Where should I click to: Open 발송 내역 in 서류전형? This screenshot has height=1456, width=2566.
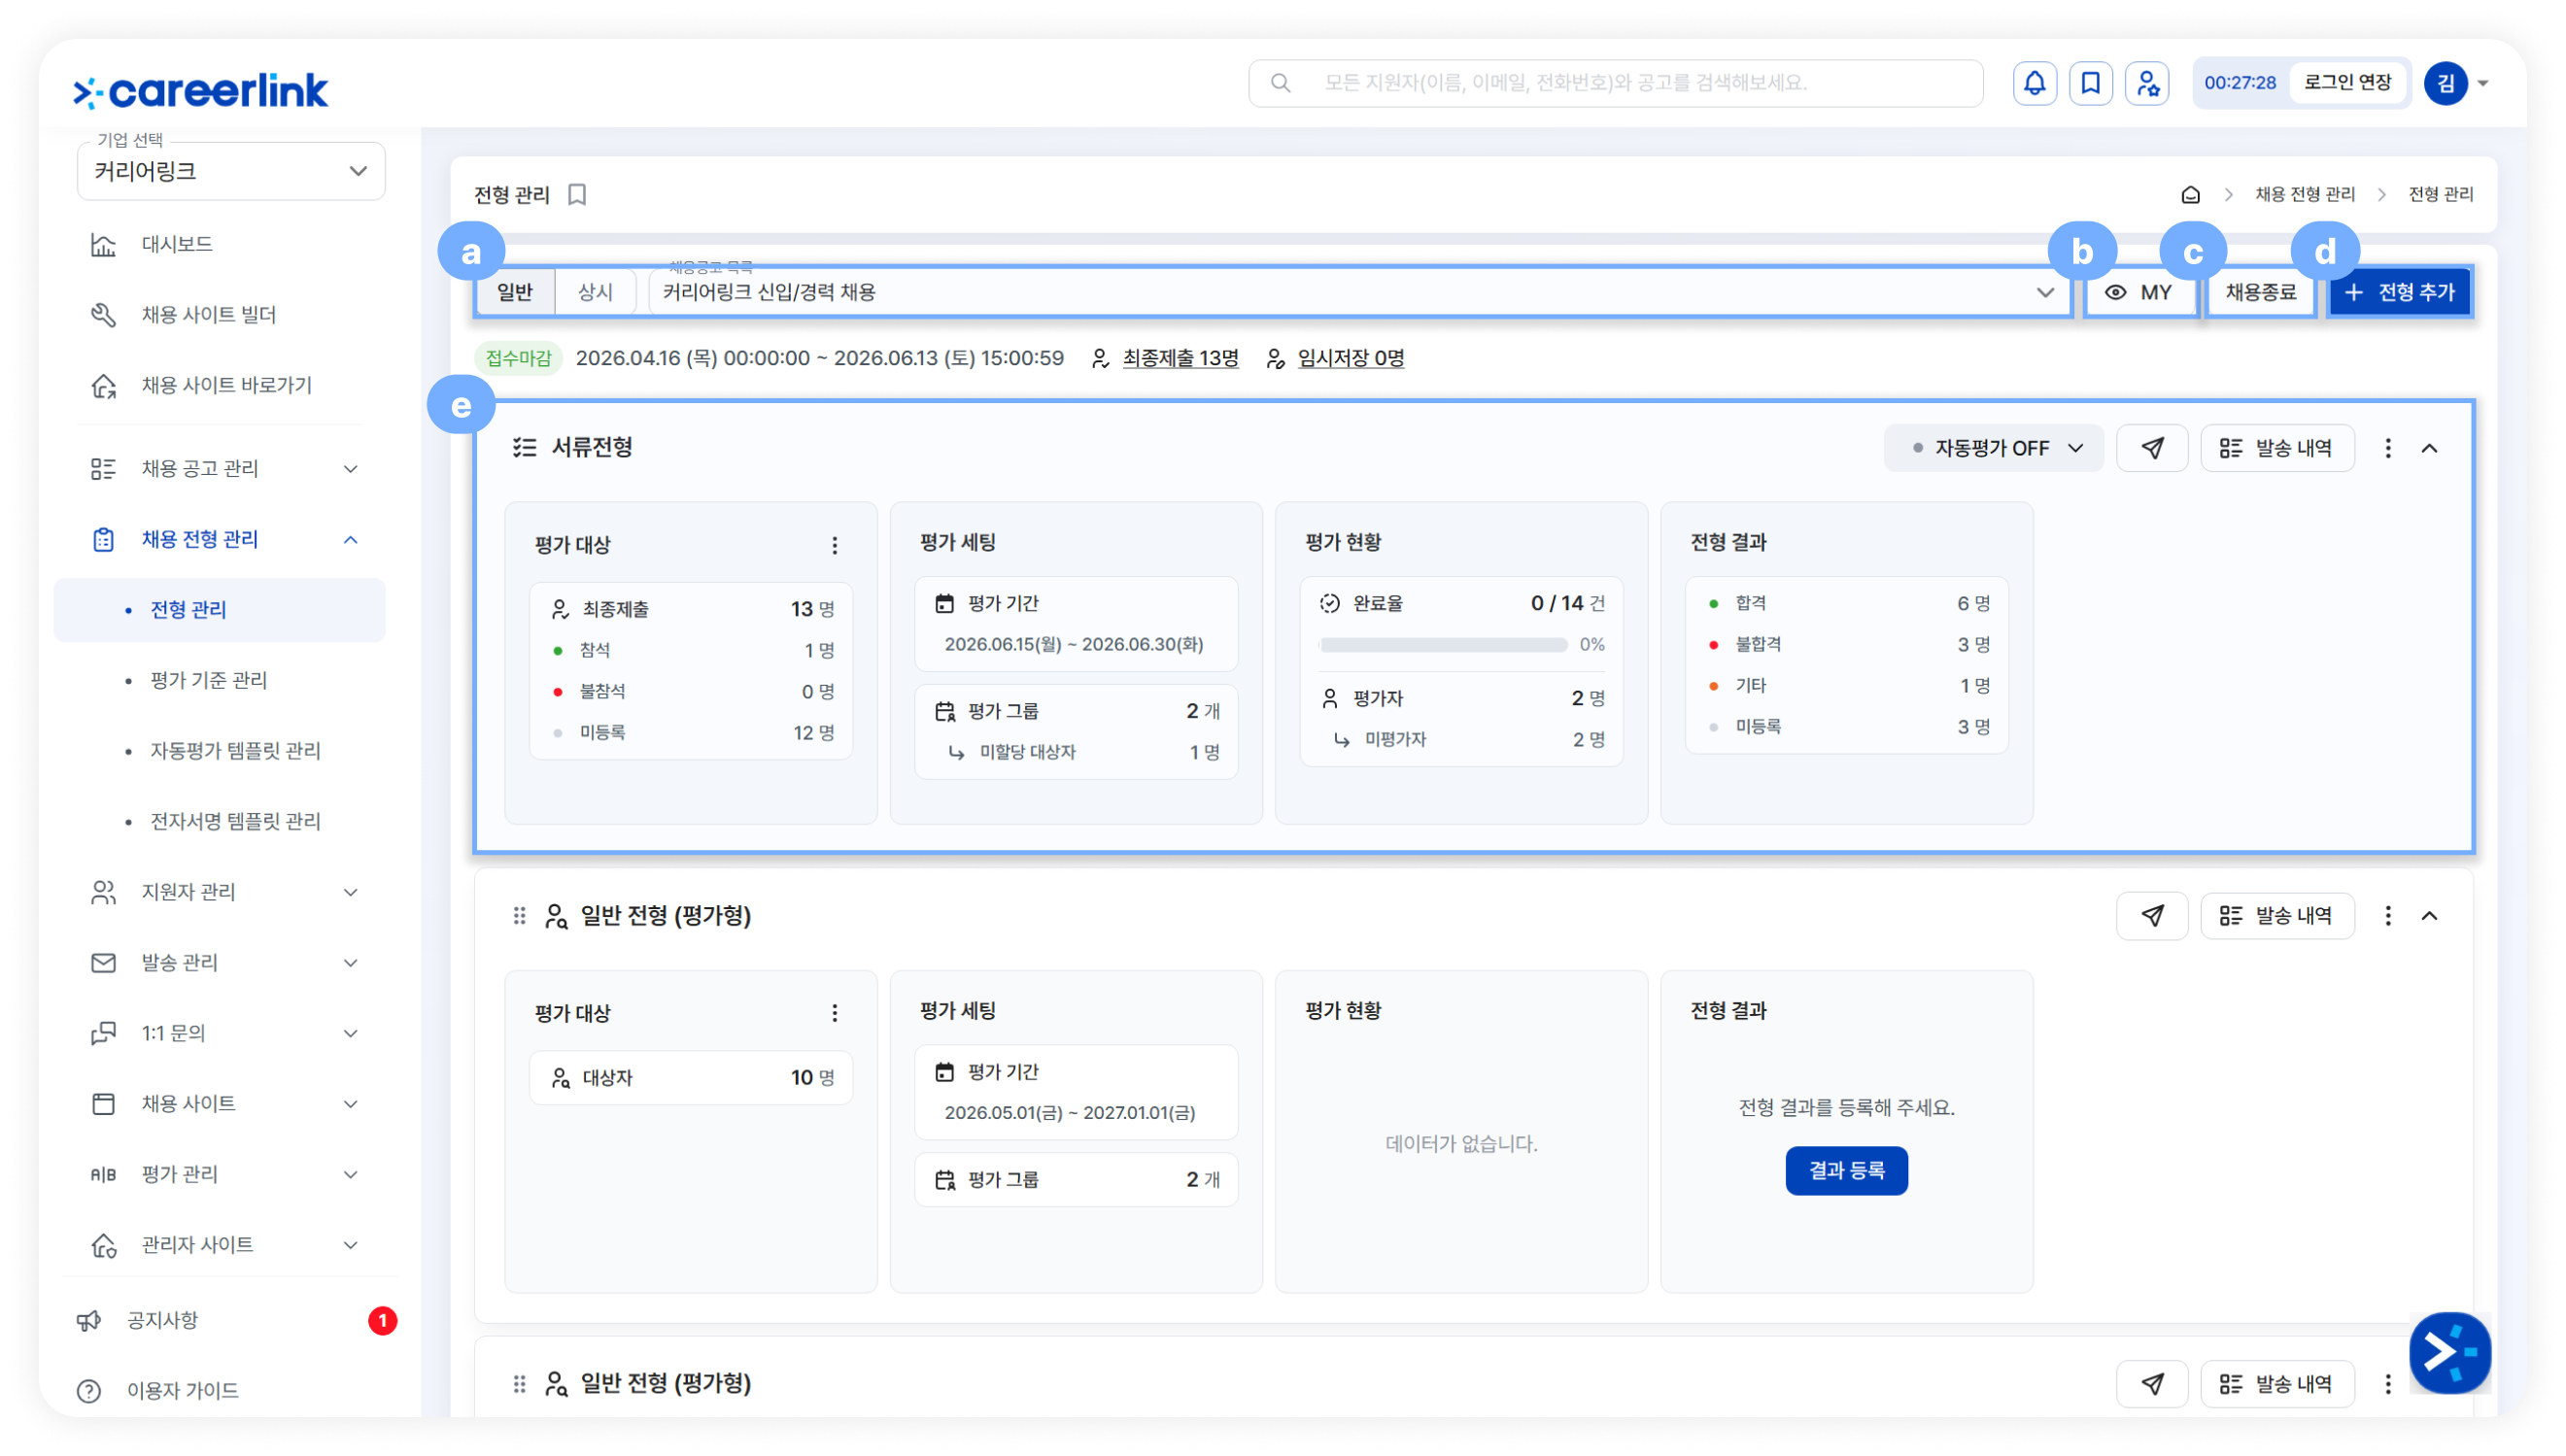tap(2276, 448)
